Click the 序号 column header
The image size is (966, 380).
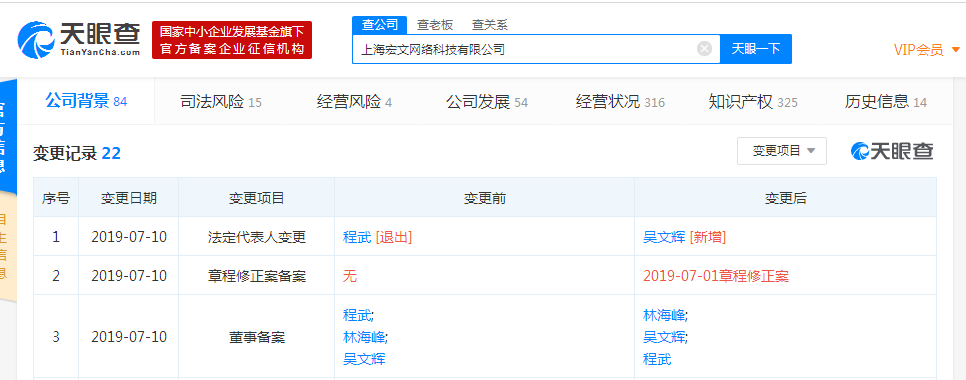56,198
